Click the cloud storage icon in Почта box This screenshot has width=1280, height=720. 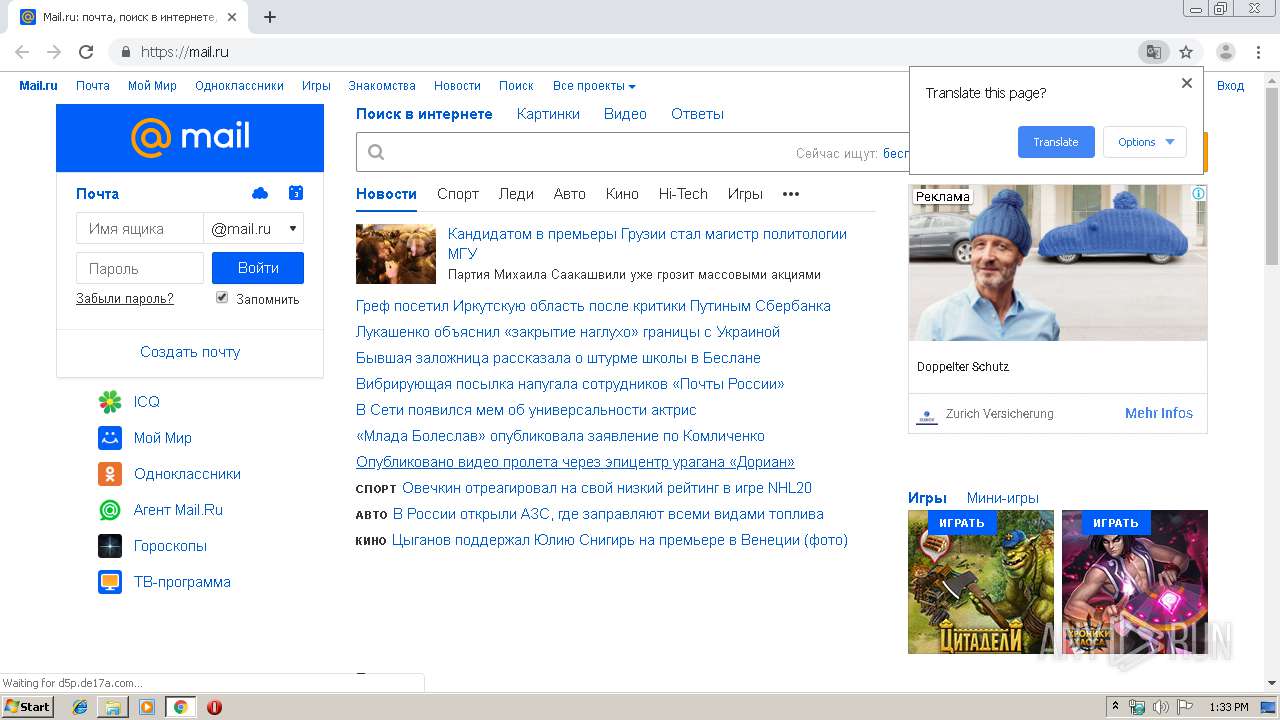(260, 193)
